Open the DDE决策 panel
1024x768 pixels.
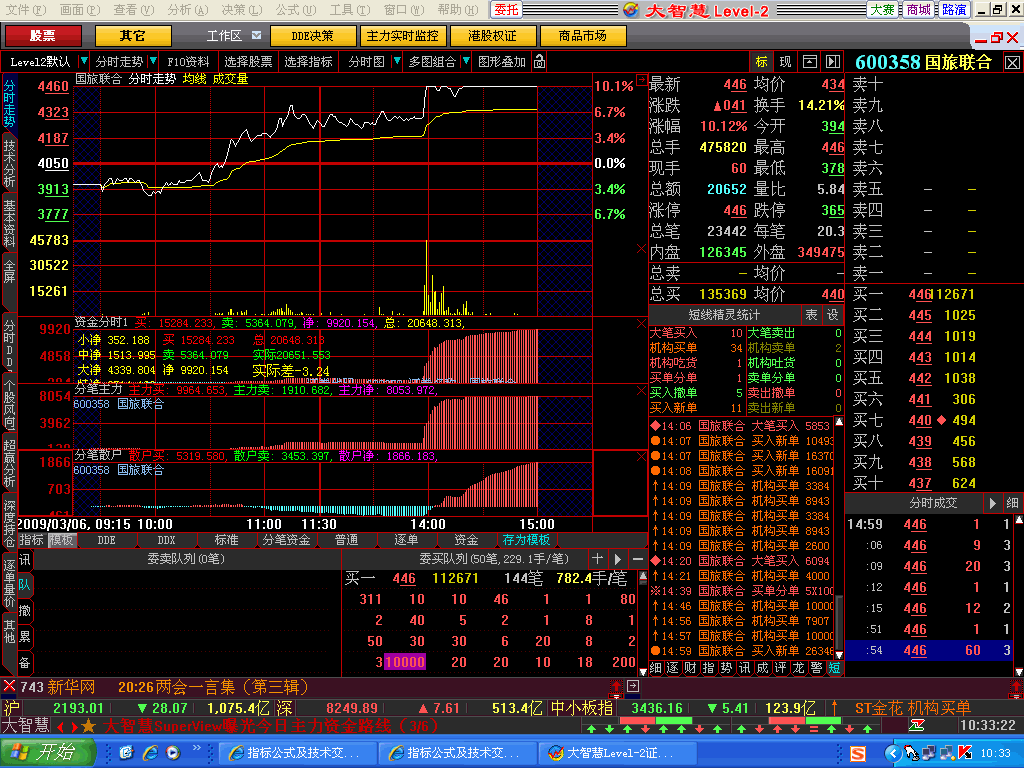coord(313,36)
